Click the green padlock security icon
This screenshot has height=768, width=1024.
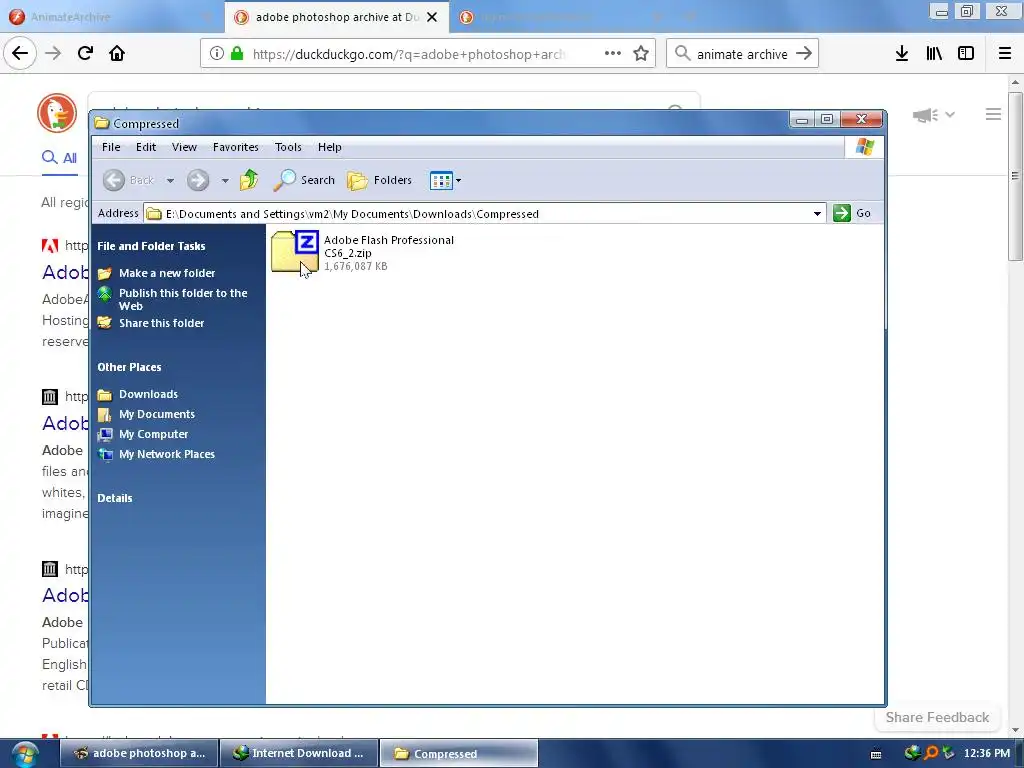click(x=237, y=54)
